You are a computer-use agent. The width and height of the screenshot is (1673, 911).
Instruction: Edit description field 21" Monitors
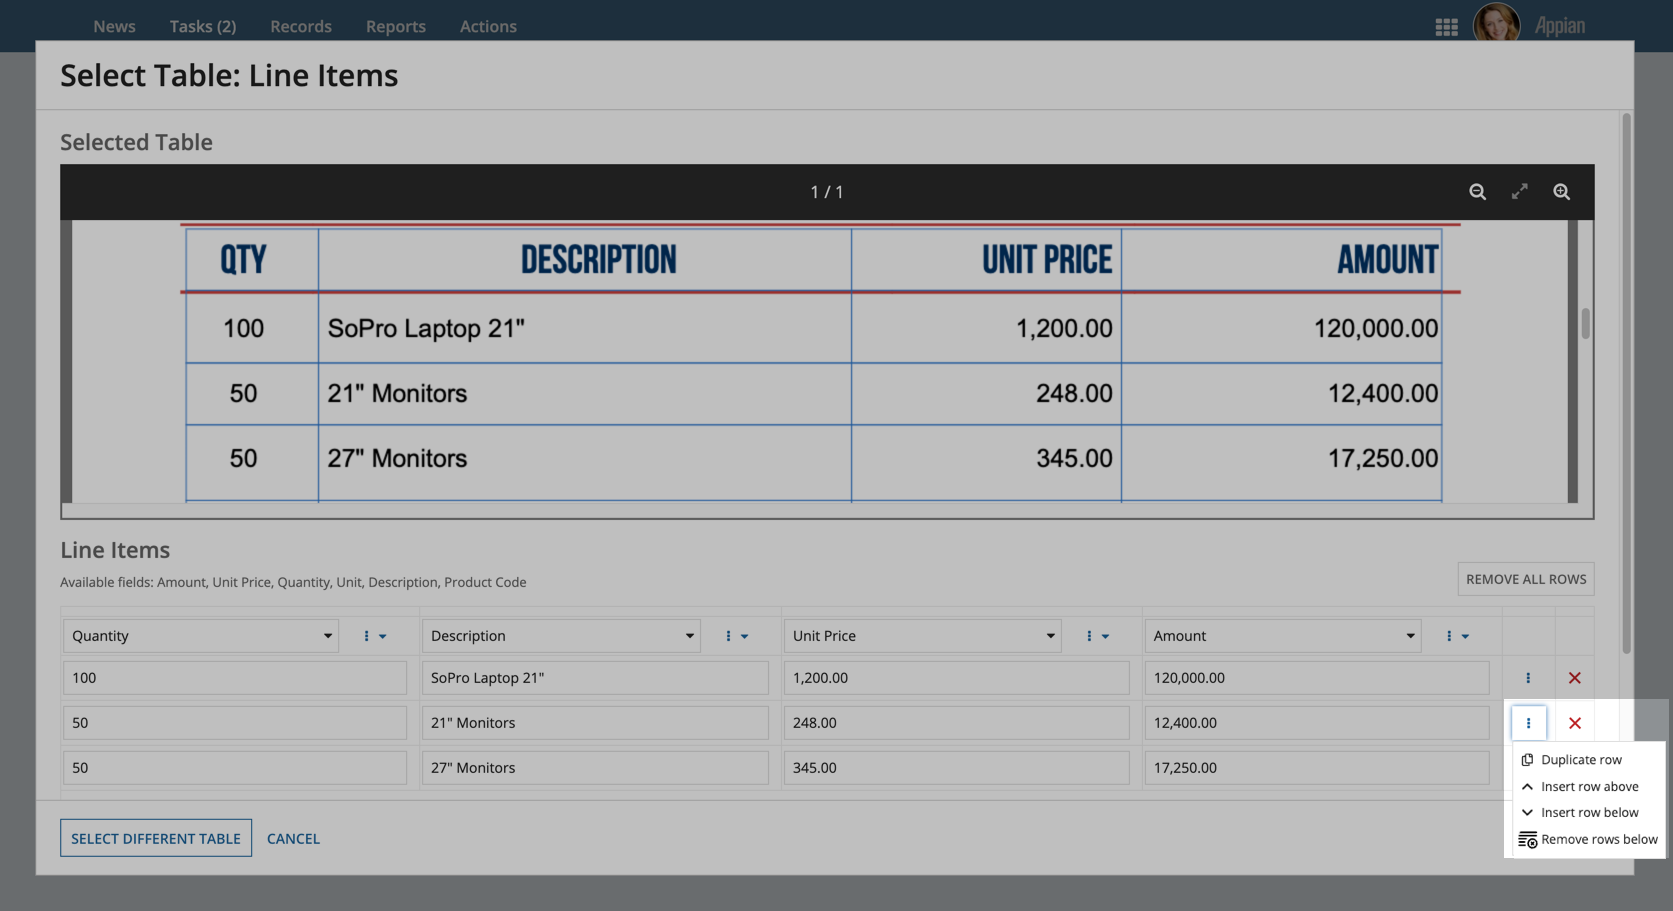pyautogui.click(x=595, y=723)
